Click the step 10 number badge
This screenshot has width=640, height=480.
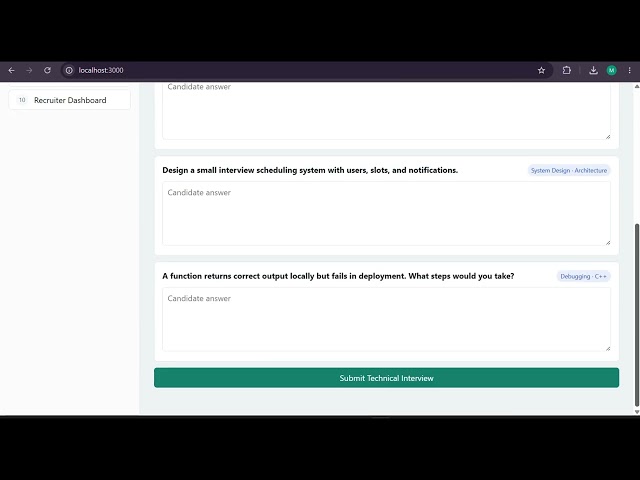click(22, 100)
